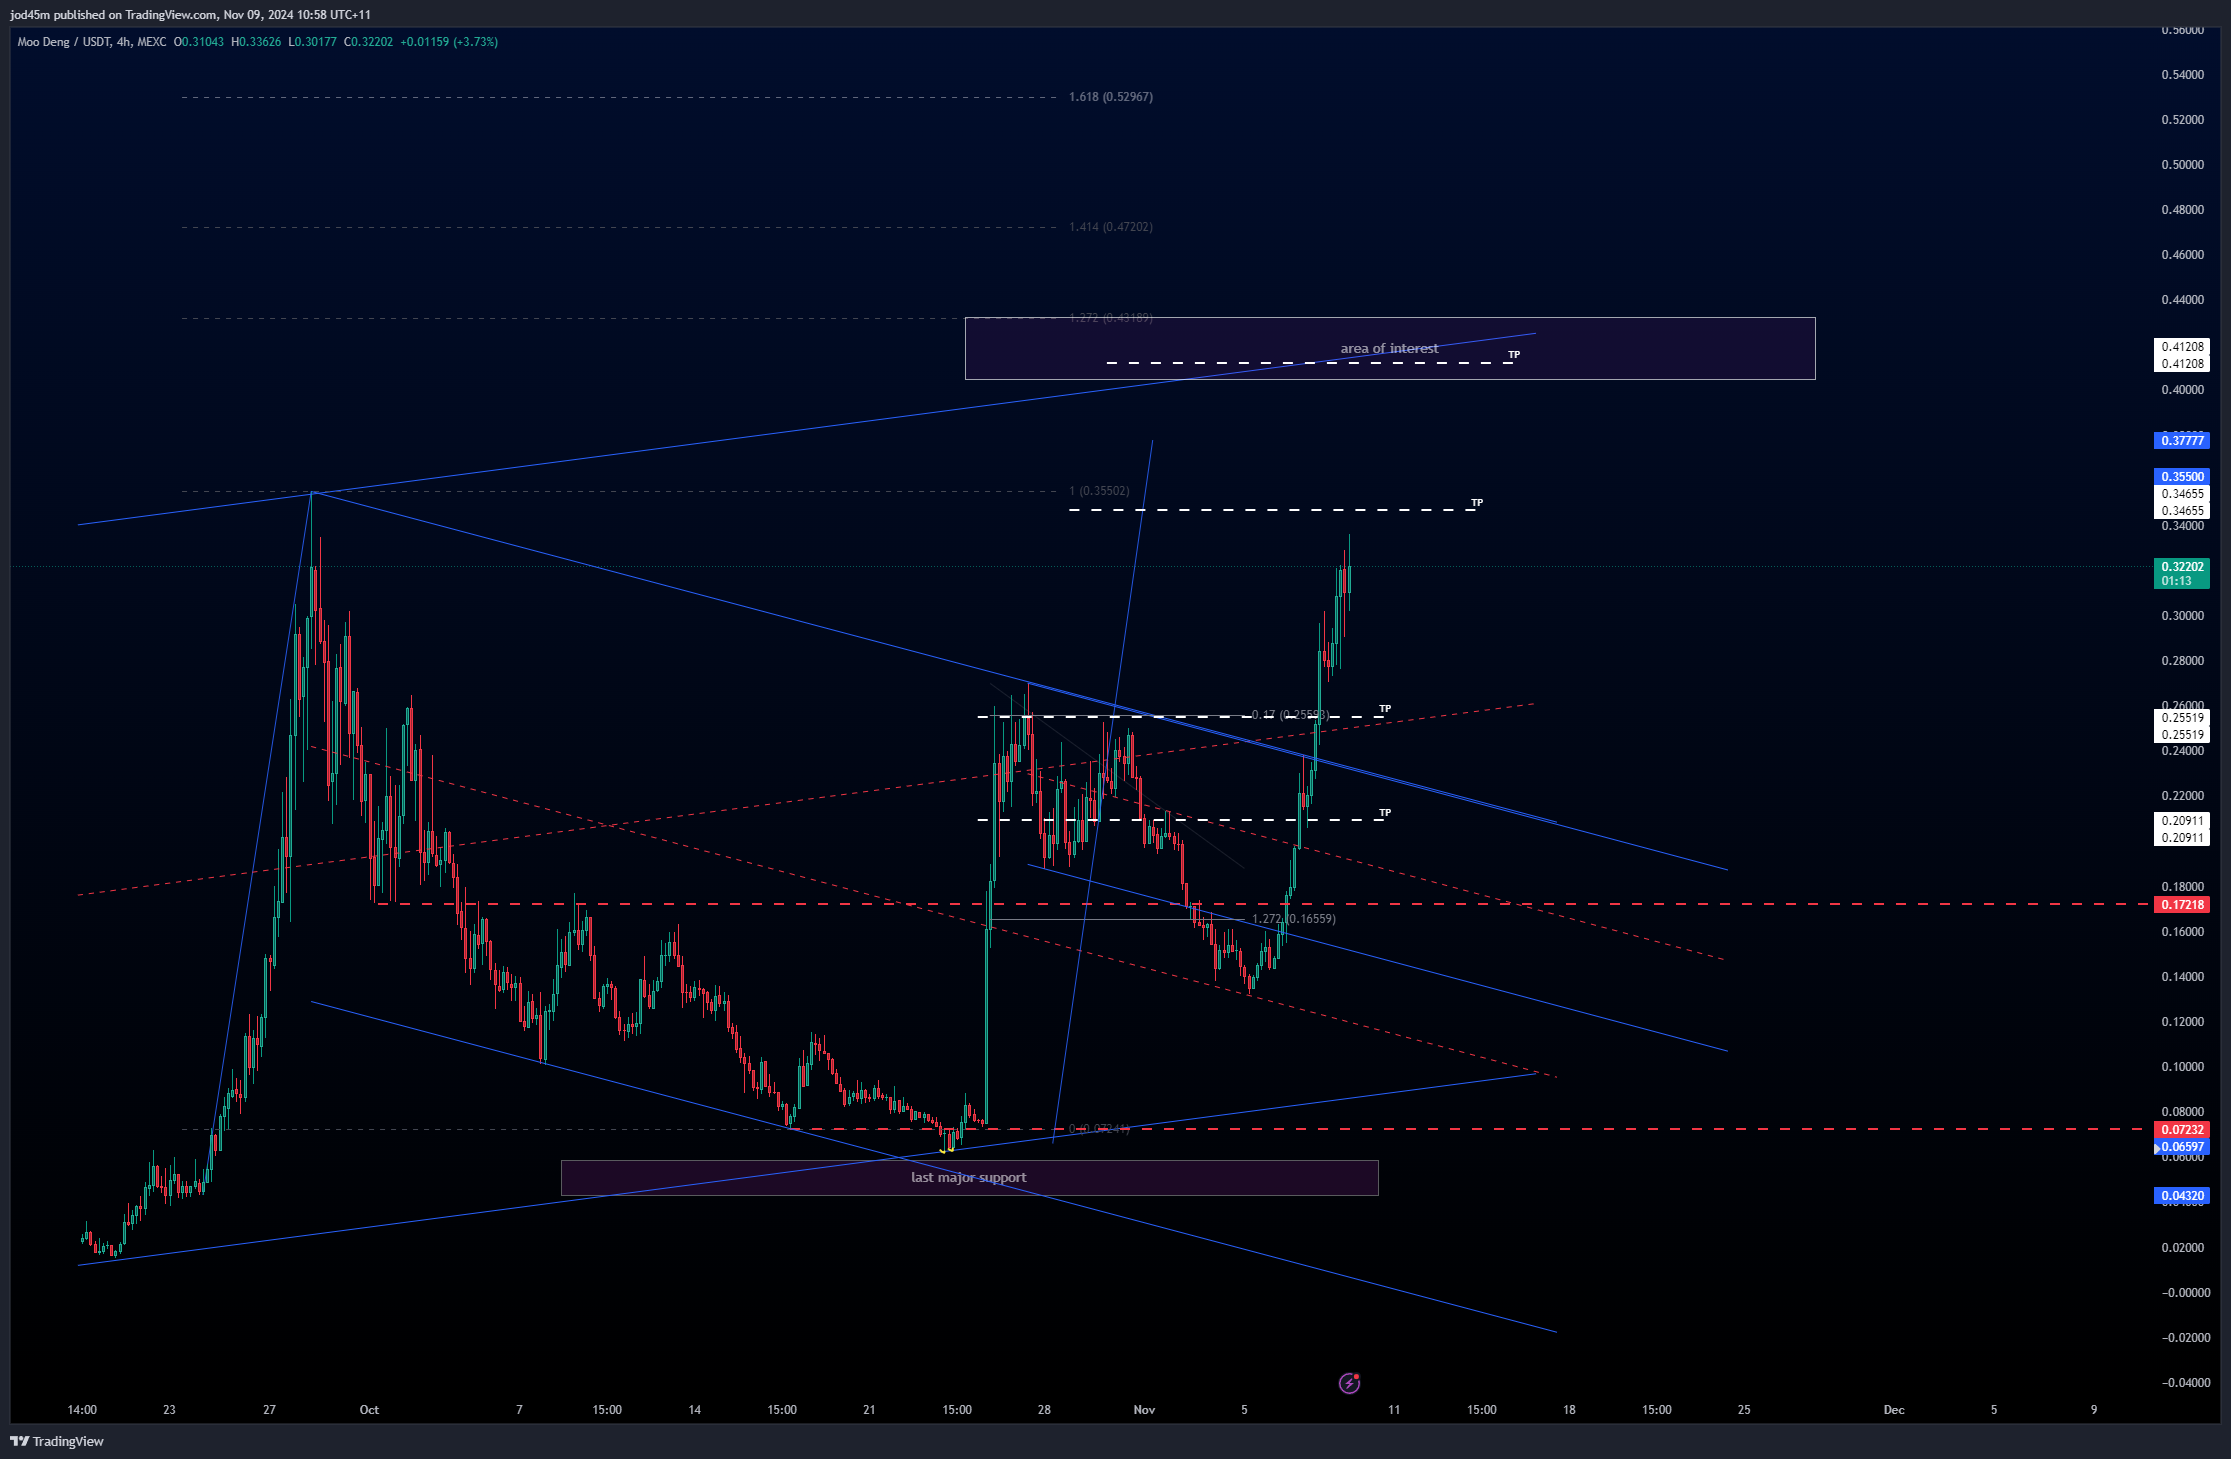
Task: Click the open value O0.31043
Action: tap(199, 42)
